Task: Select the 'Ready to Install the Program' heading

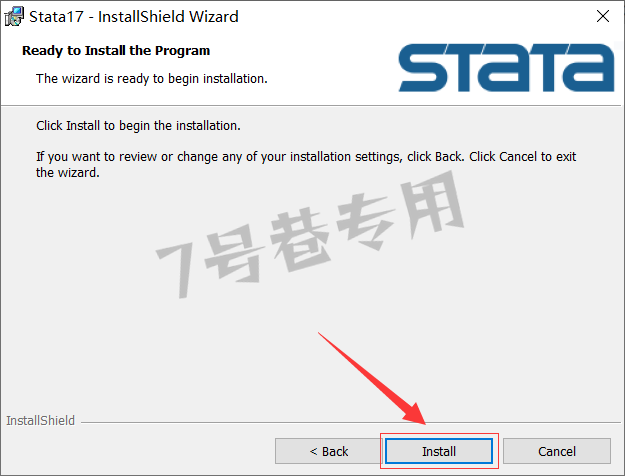Action: pos(116,51)
